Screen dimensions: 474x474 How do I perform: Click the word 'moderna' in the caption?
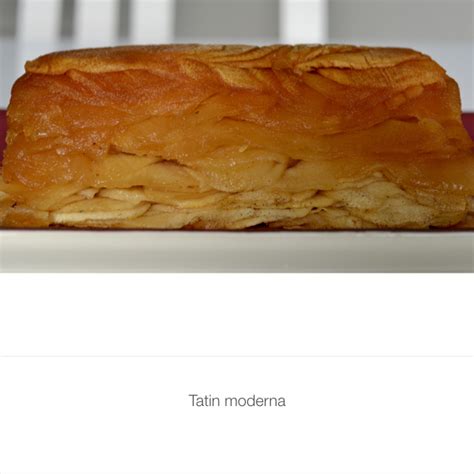click(x=255, y=401)
